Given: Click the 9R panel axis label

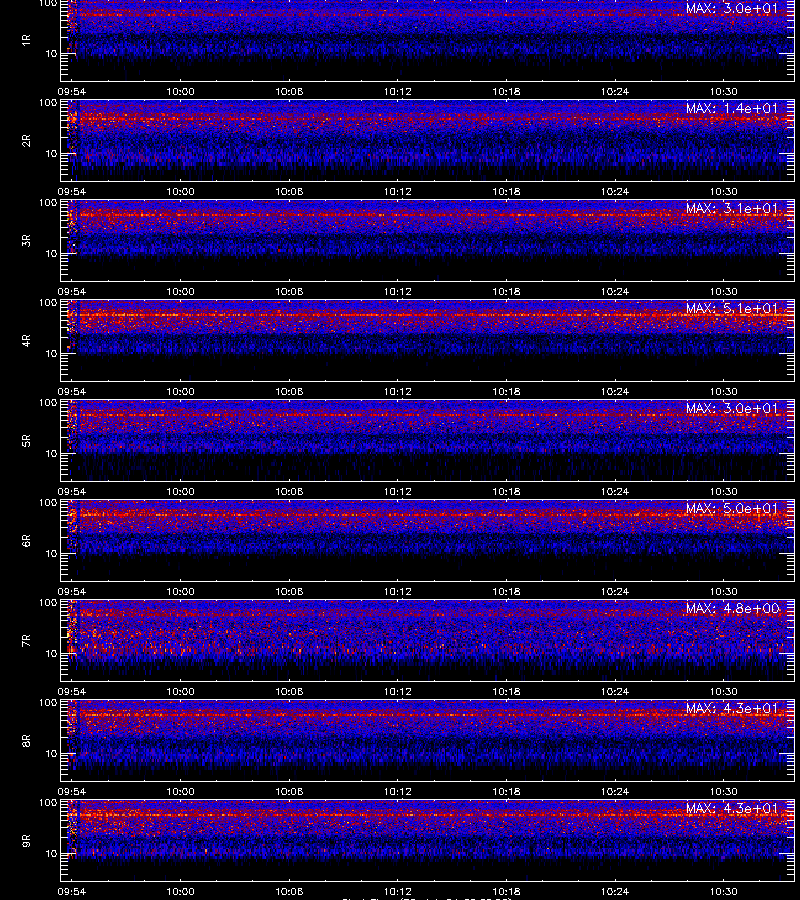Looking at the screenshot, I should click(x=26, y=840).
